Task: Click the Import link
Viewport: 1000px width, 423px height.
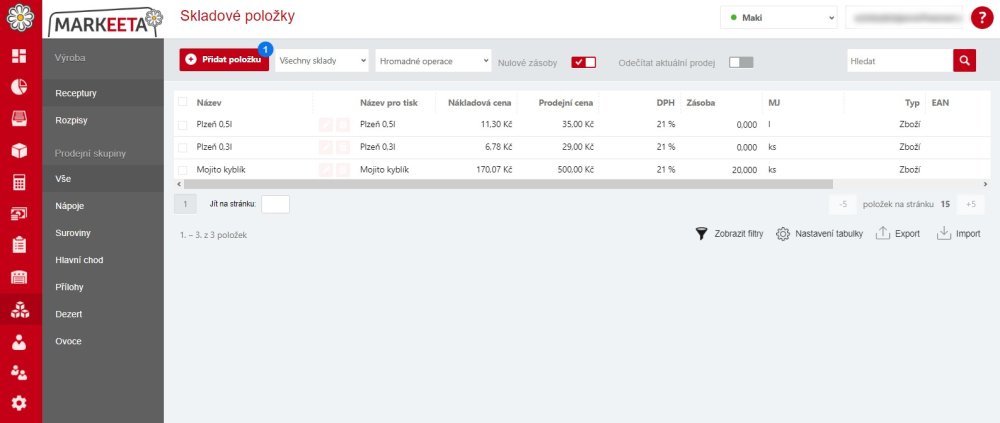Action: pos(959,234)
